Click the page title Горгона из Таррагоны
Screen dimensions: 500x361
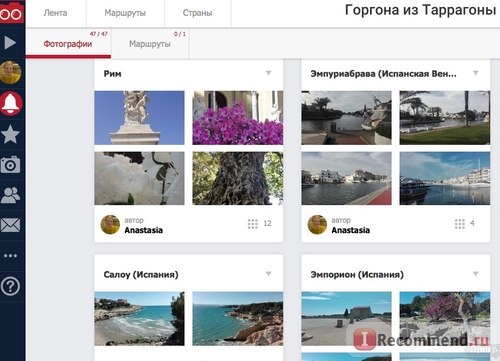pos(420,10)
